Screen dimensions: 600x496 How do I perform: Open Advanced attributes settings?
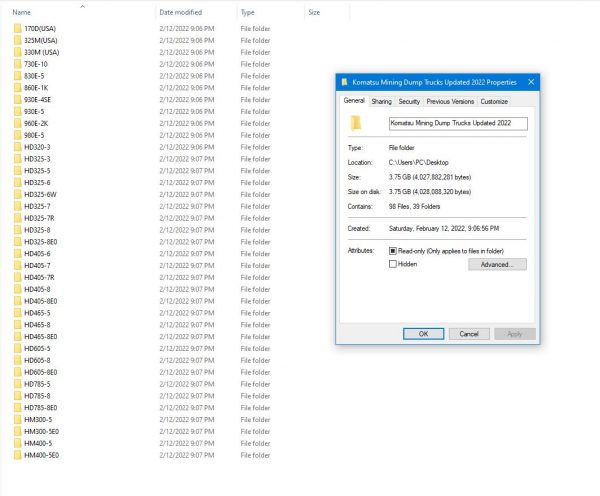click(x=497, y=264)
